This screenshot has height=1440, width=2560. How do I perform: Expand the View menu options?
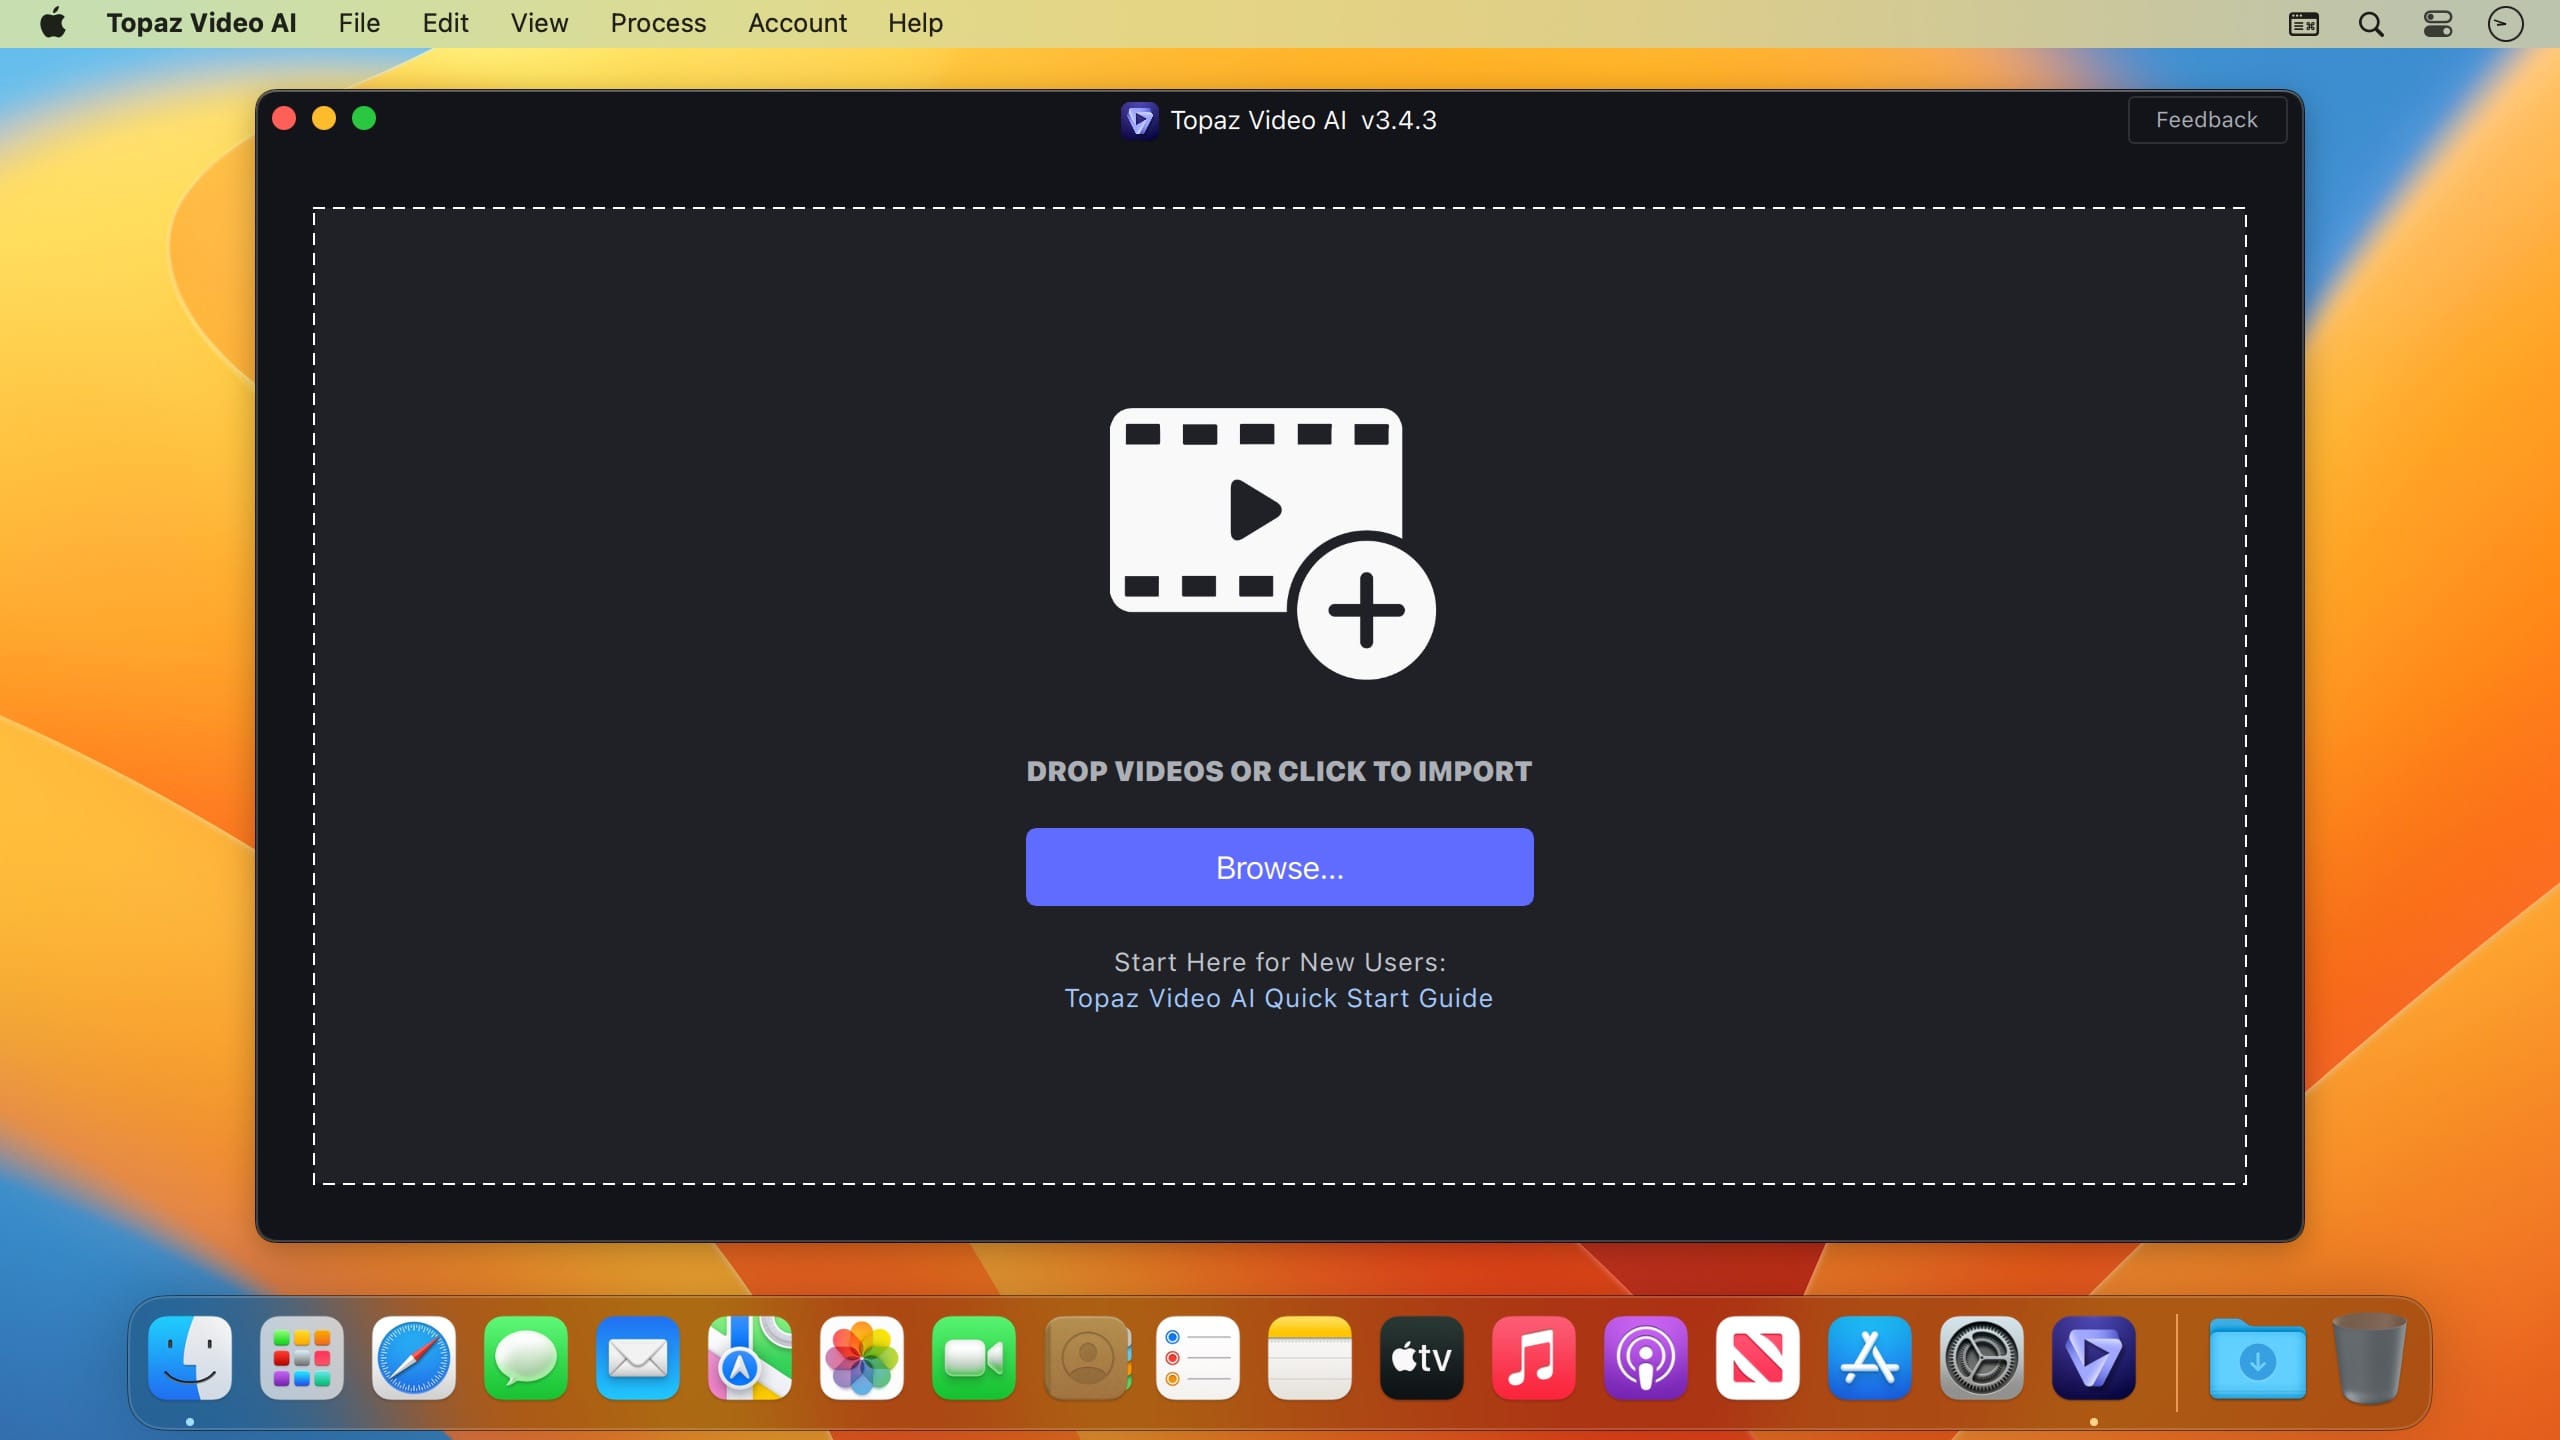point(540,23)
